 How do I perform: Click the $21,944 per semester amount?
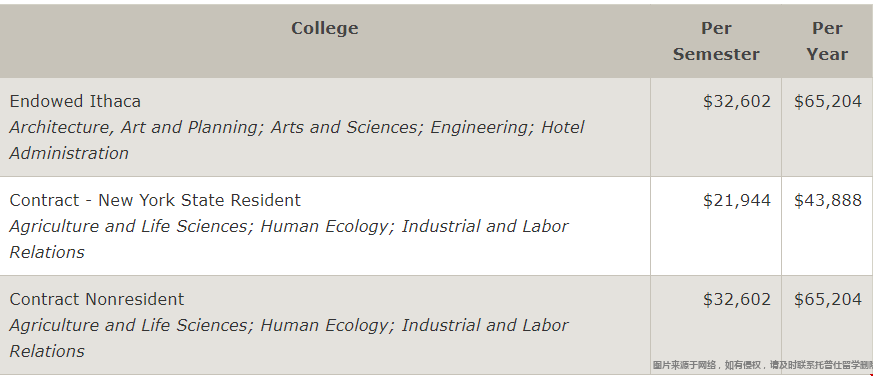tap(737, 201)
